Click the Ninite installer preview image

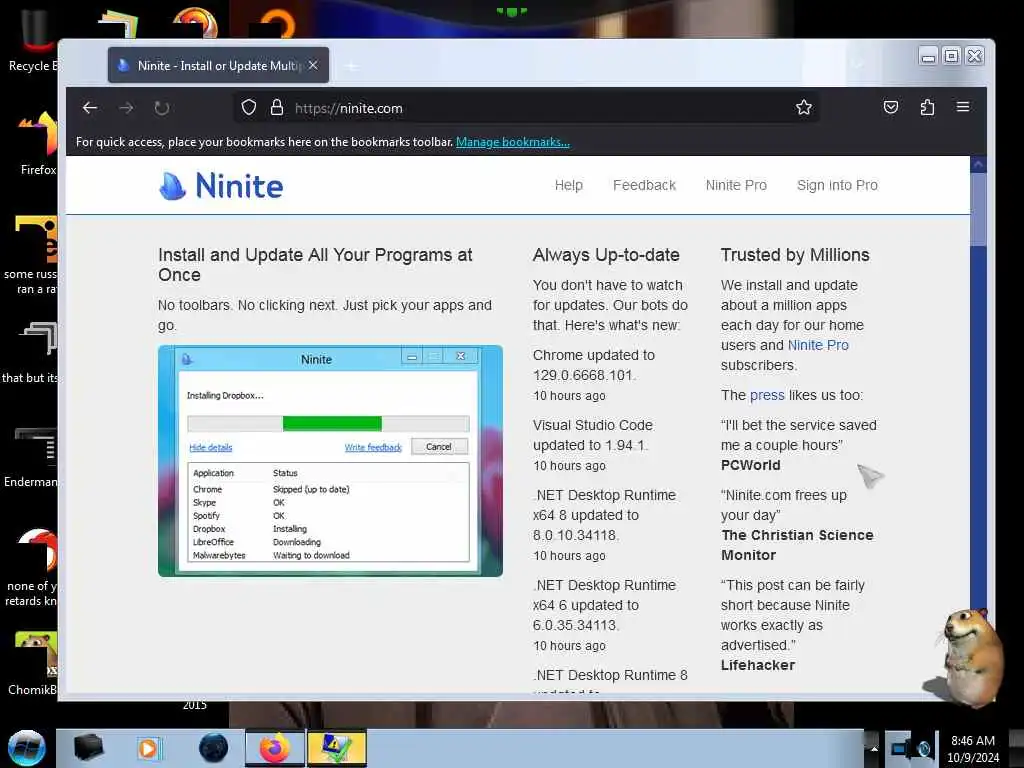[330, 461]
